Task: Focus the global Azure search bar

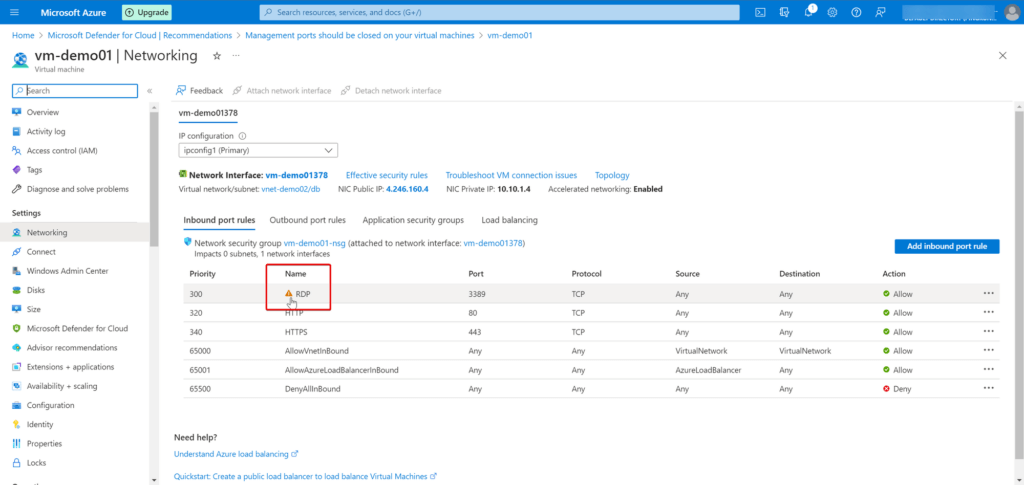Action: [x=500, y=12]
